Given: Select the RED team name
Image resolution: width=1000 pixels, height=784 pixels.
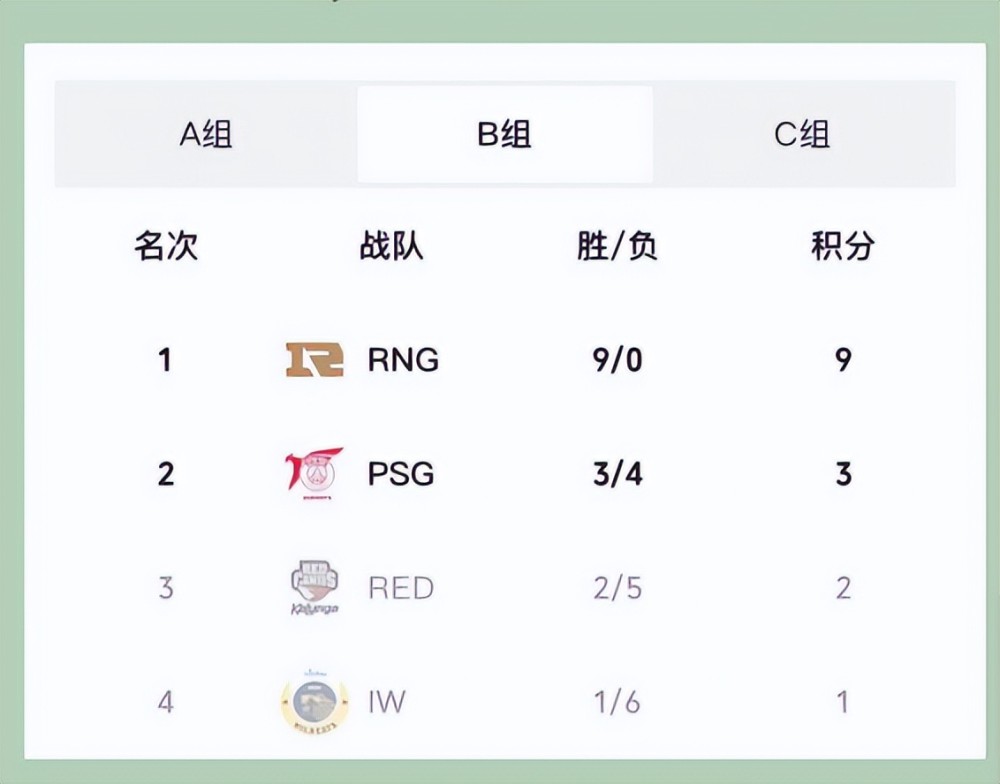Looking at the screenshot, I should pos(401,587).
